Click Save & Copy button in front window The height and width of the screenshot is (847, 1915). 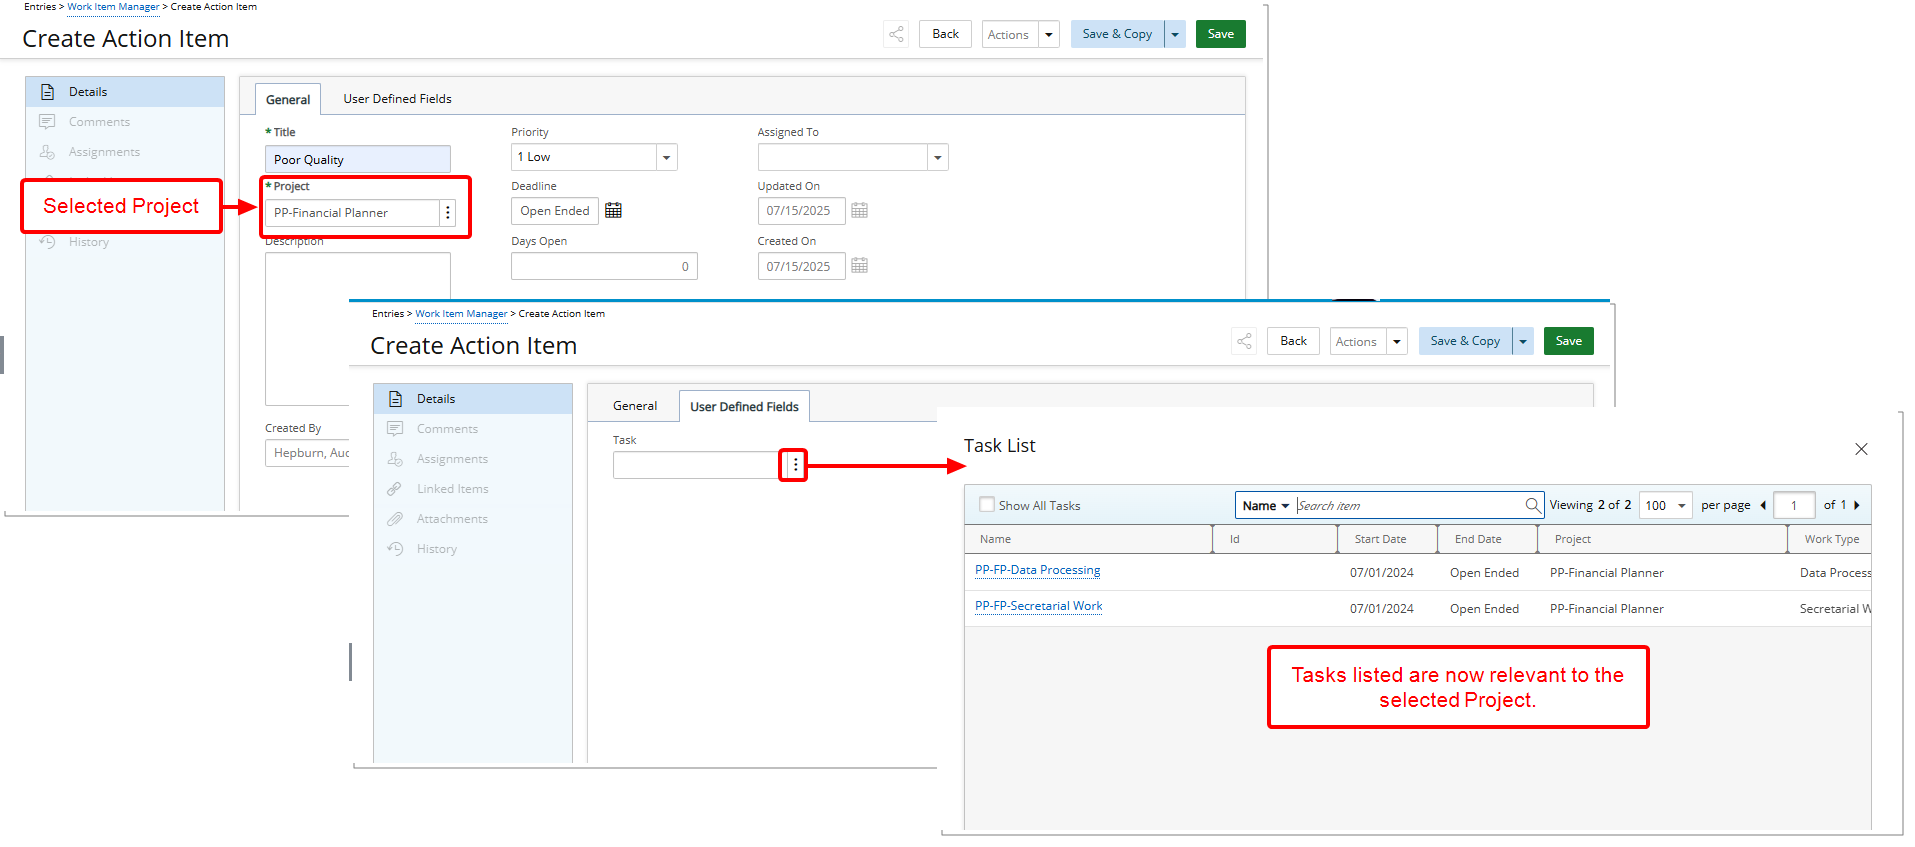tap(1465, 341)
